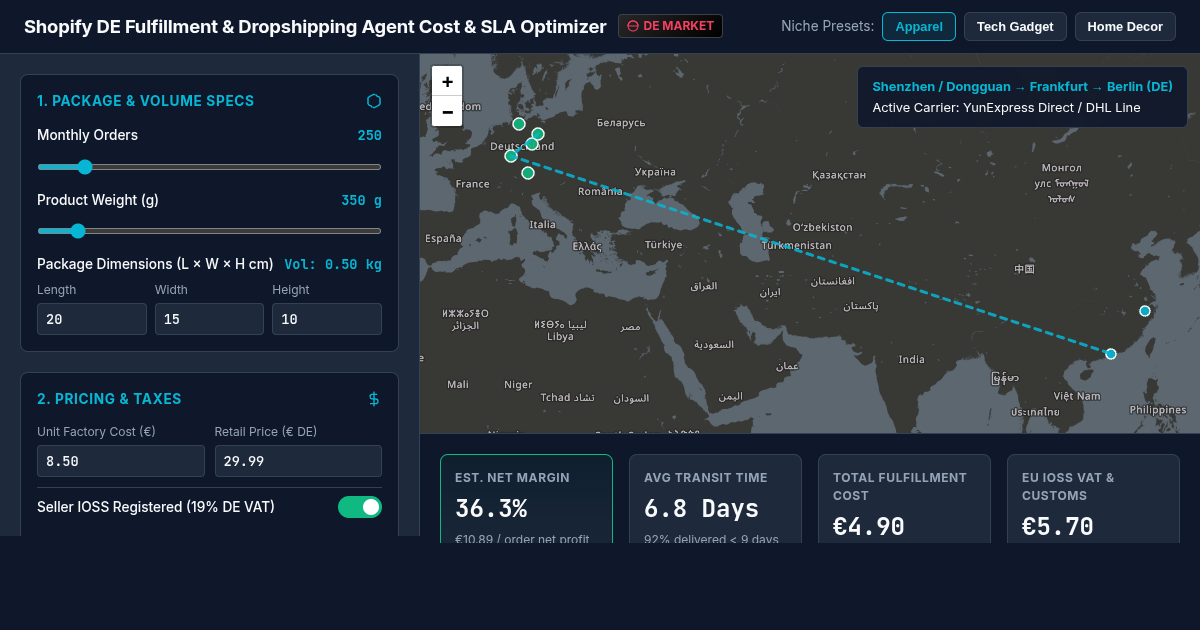Click the '92% delivered < 9 days' note
Screen dimensions: 1200x630
[711, 539]
